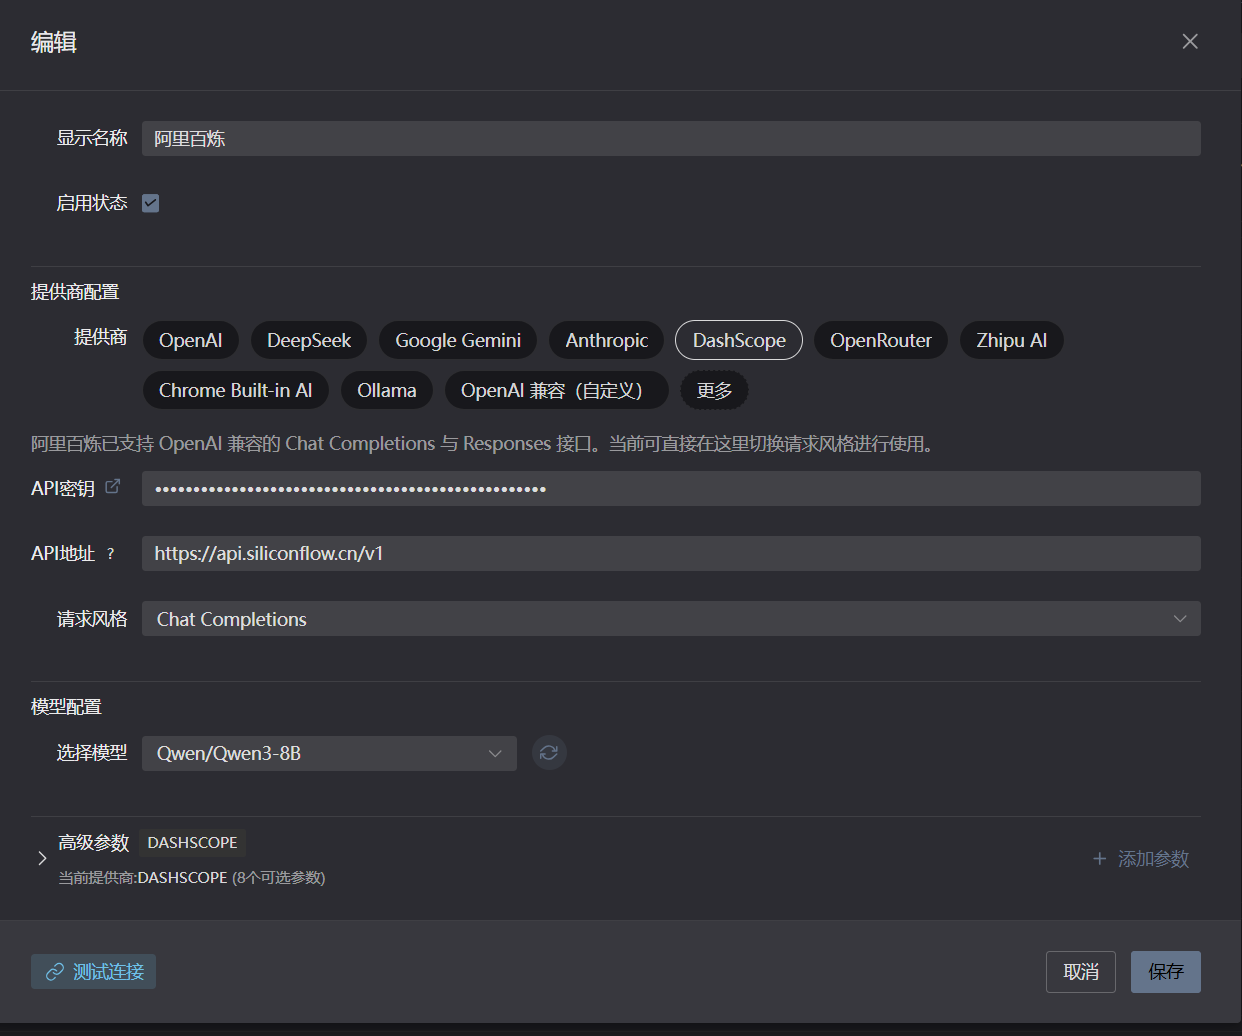Open the API密钥 external link icon

(113, 486)
